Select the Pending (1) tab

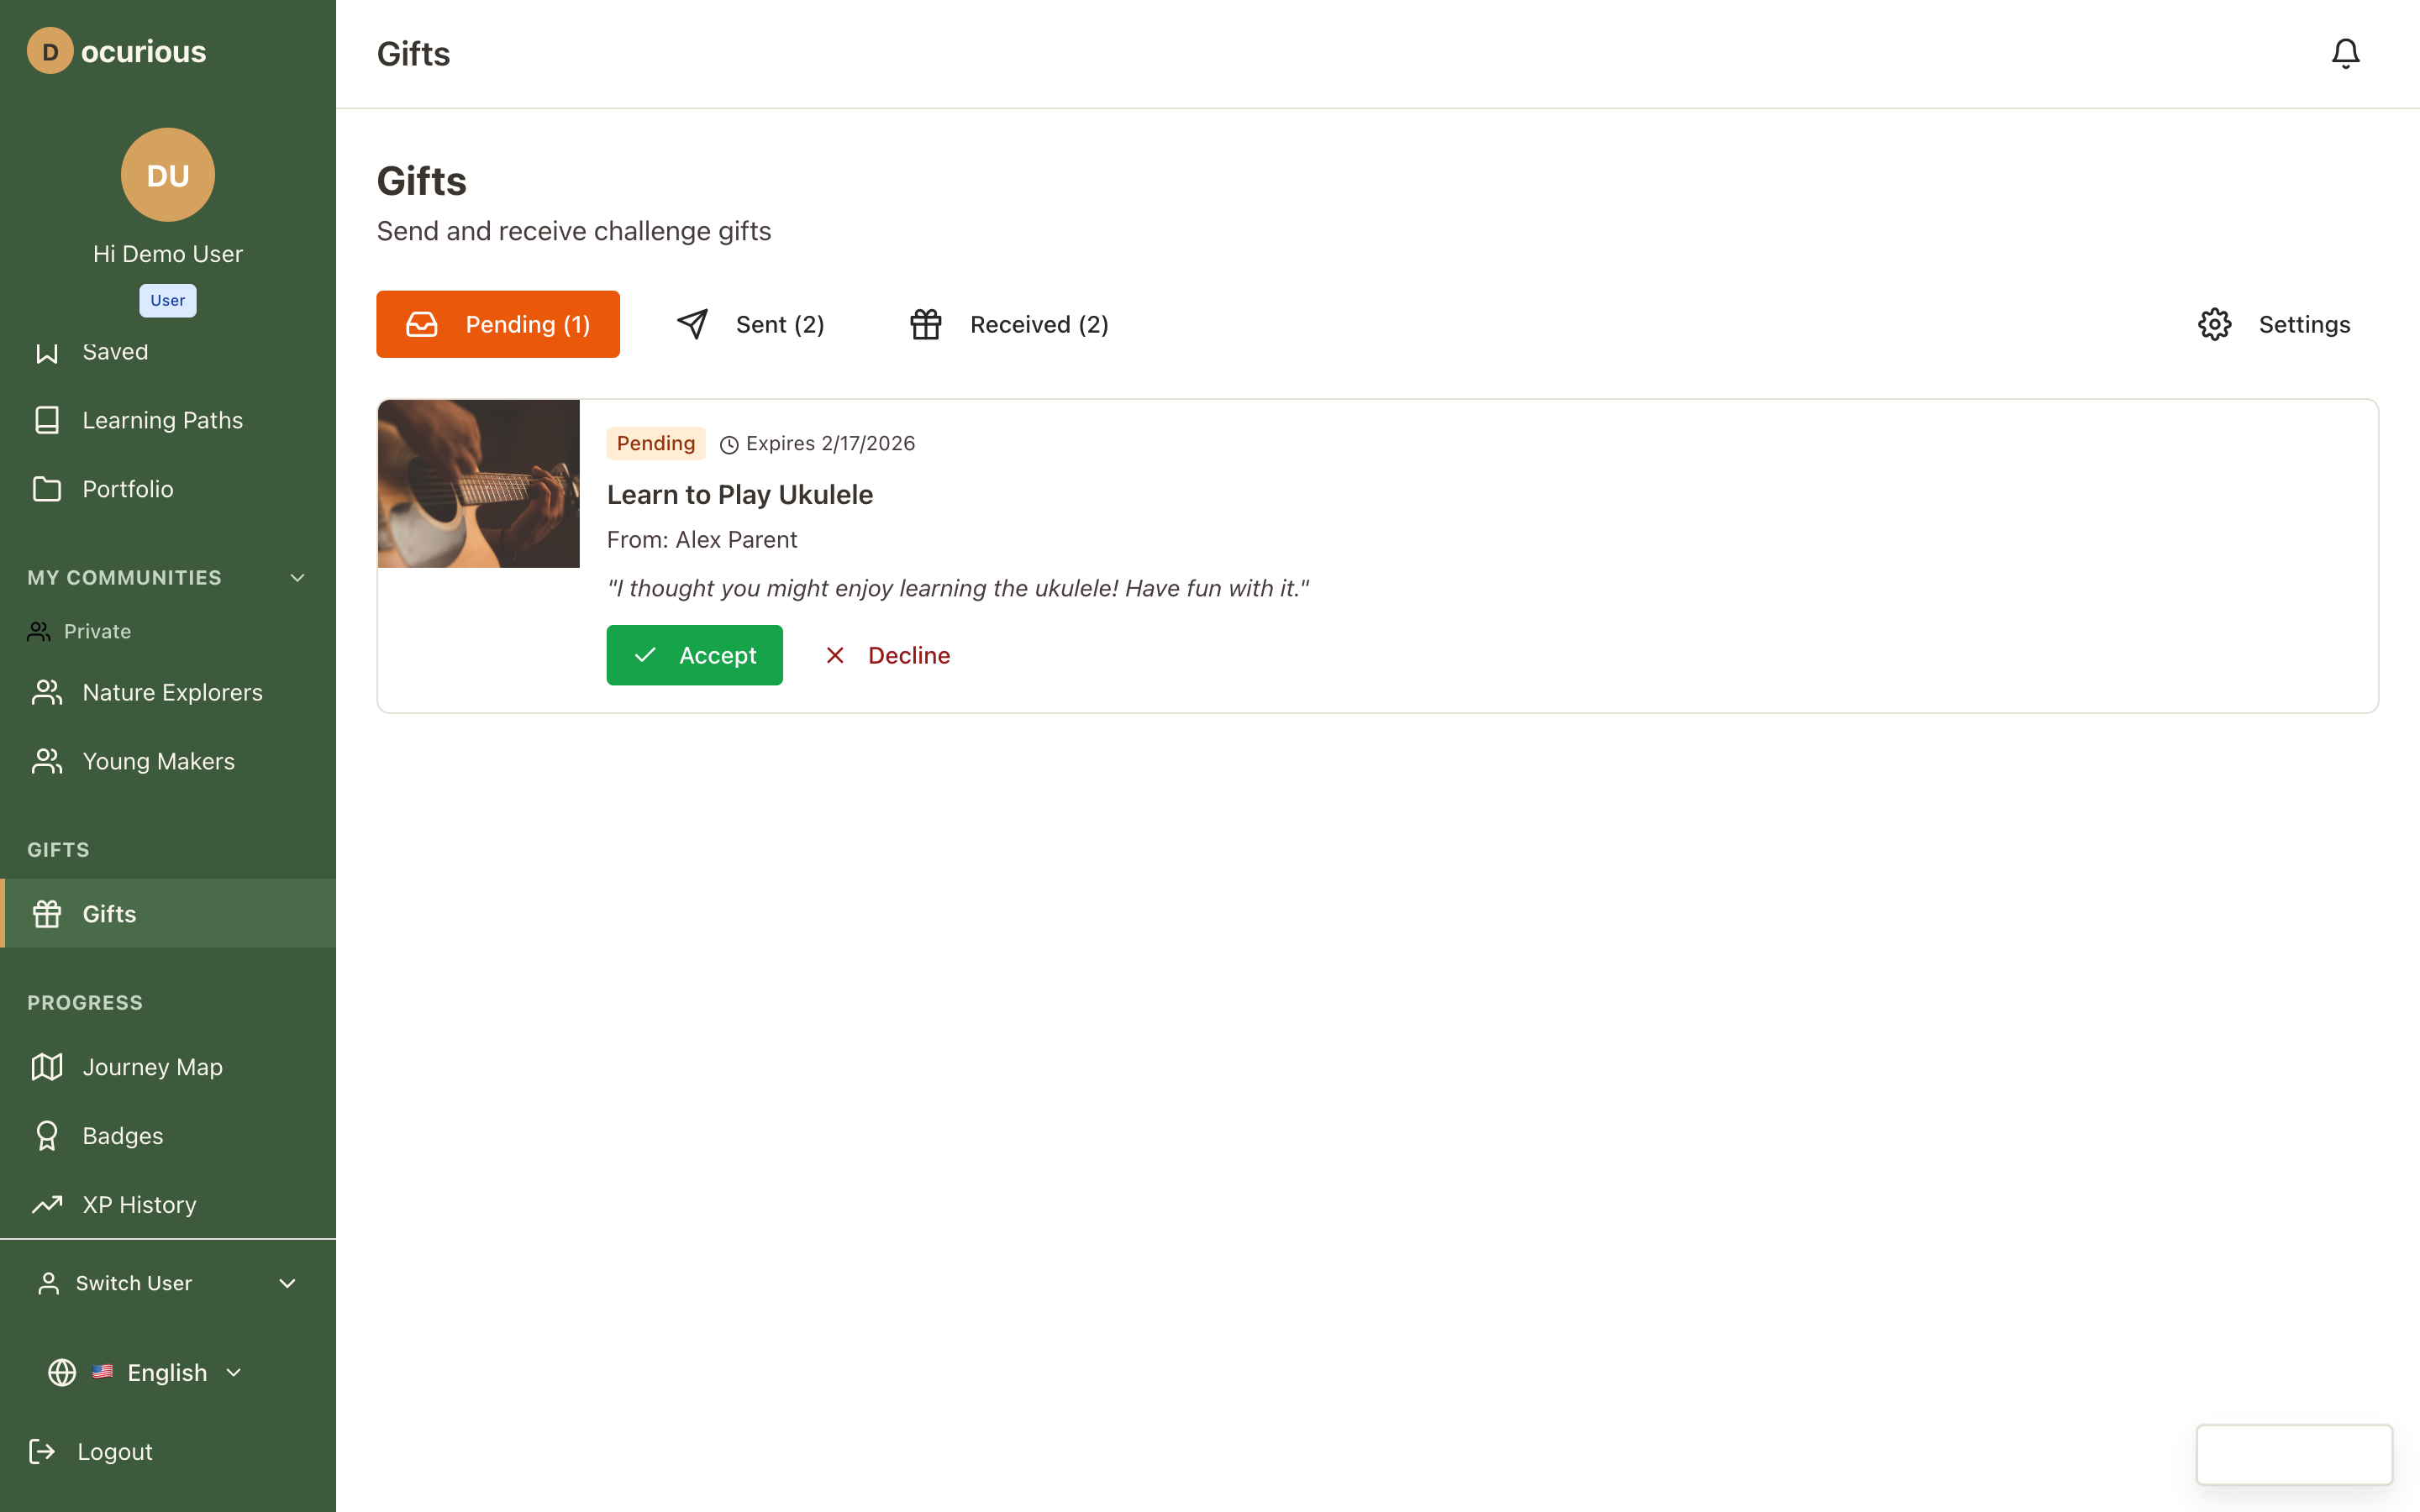point(498,324)
